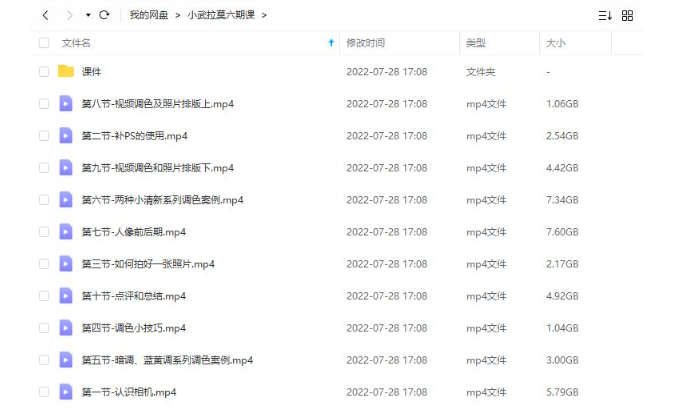
Task: Sort by 类型 column header
Action: tap(476, 43)
